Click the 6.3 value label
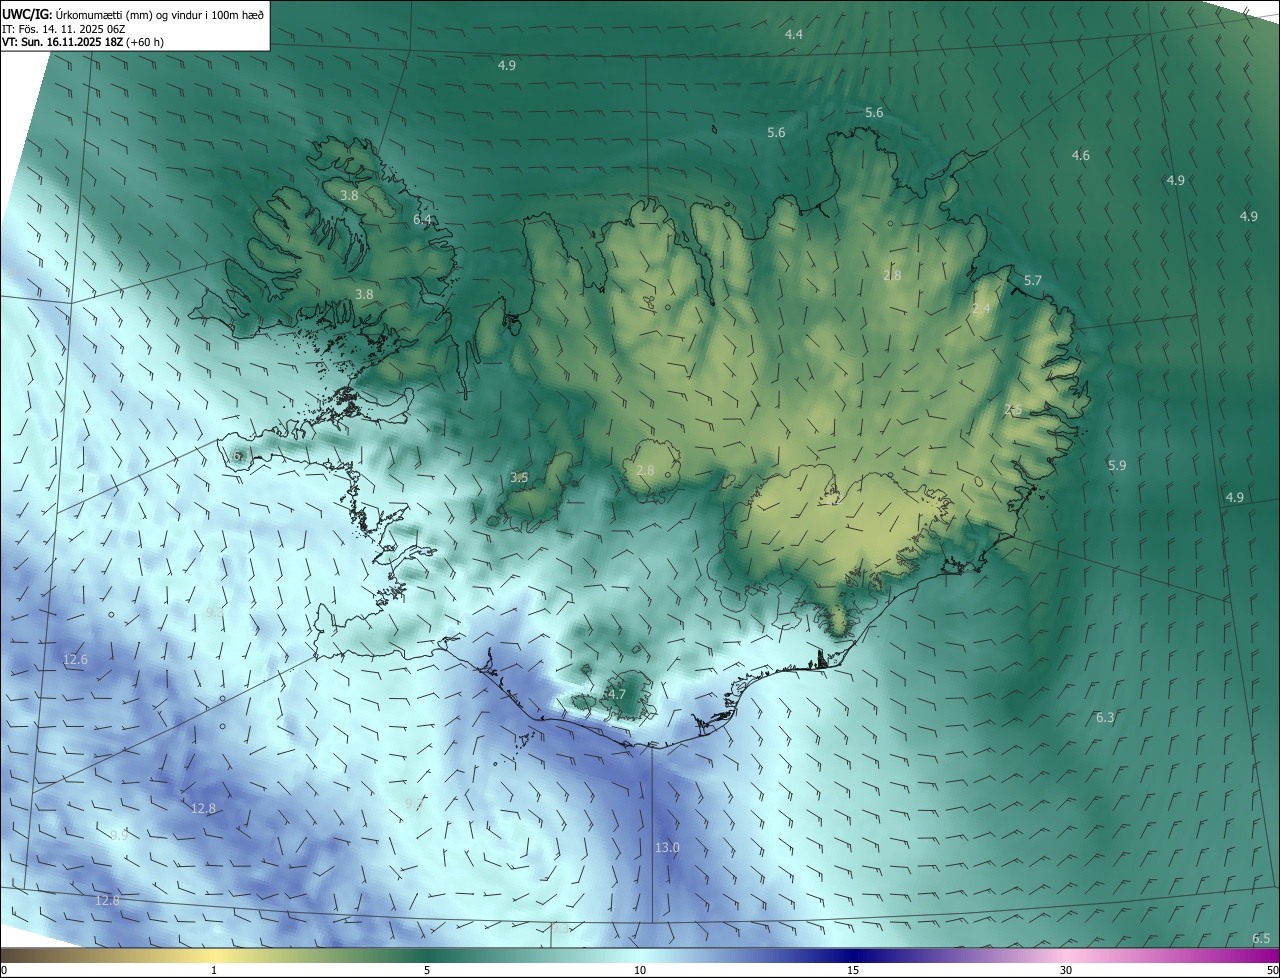Viewport: 1280px width, 978px height. (x=1105, y=717)
